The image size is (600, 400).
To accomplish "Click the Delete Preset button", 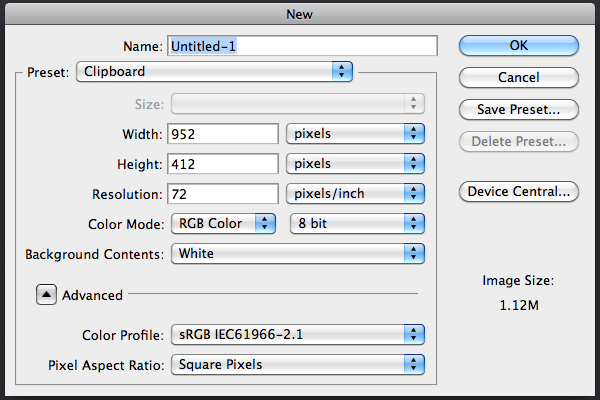I will click(x=518, y=142).
